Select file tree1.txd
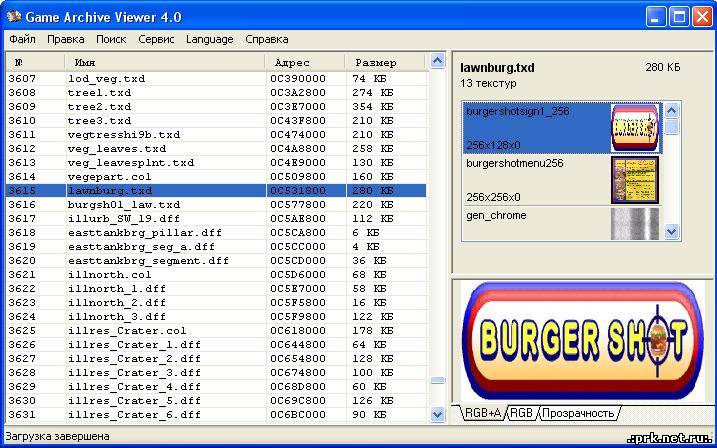The width and height of the screenshot is (717, 448). click(x=99, y=93)
